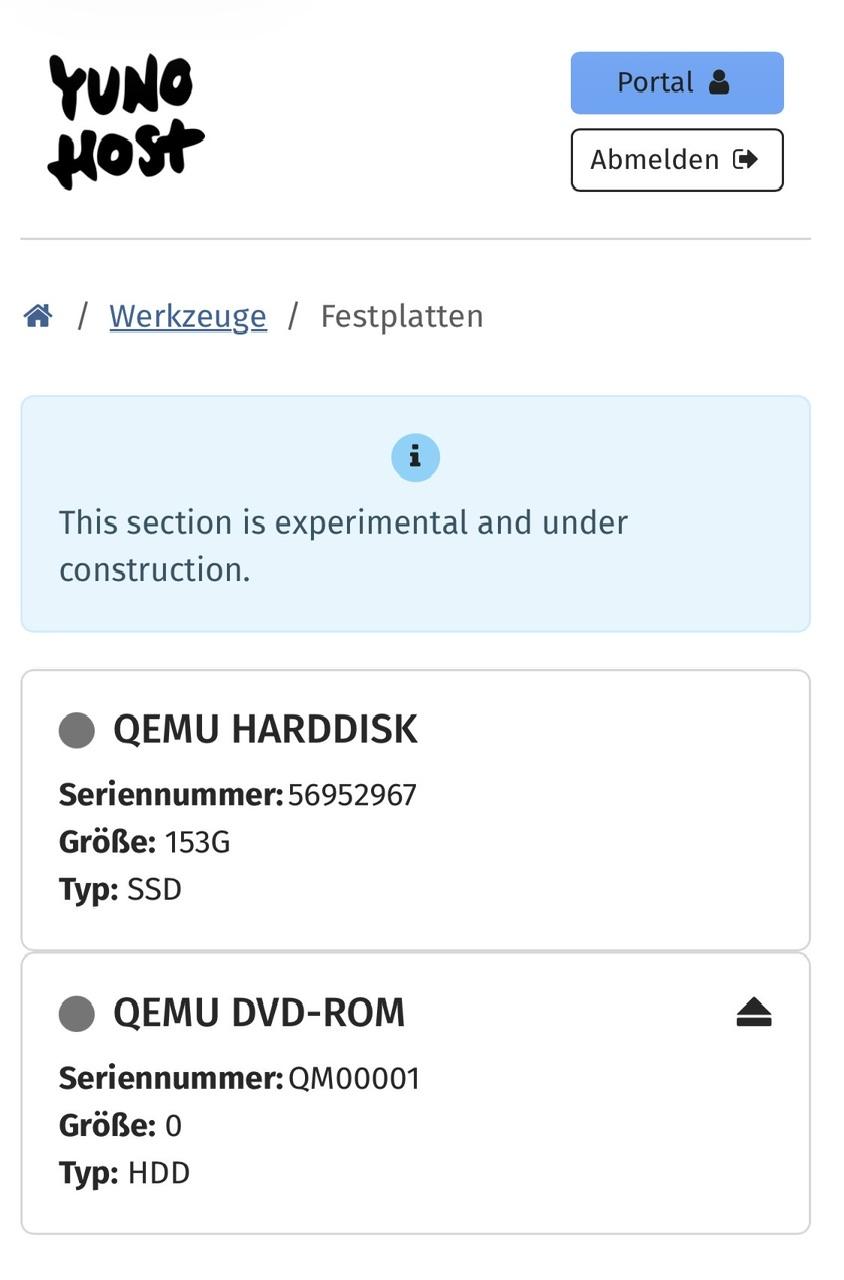The height and width of the screenshot is (1280, 844).
Task: Click the DVD-ROM size value 0
Action: tap(173, 1126)
